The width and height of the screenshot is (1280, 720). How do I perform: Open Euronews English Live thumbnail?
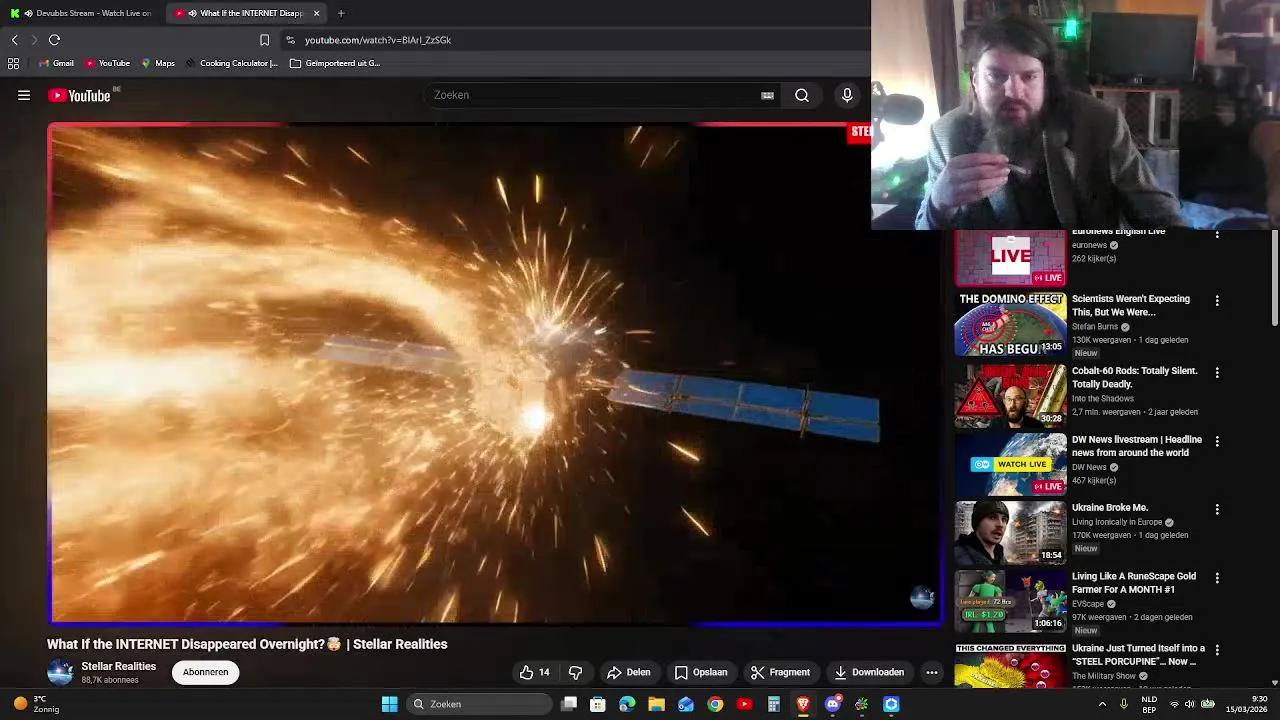[x=1010, y=258]
